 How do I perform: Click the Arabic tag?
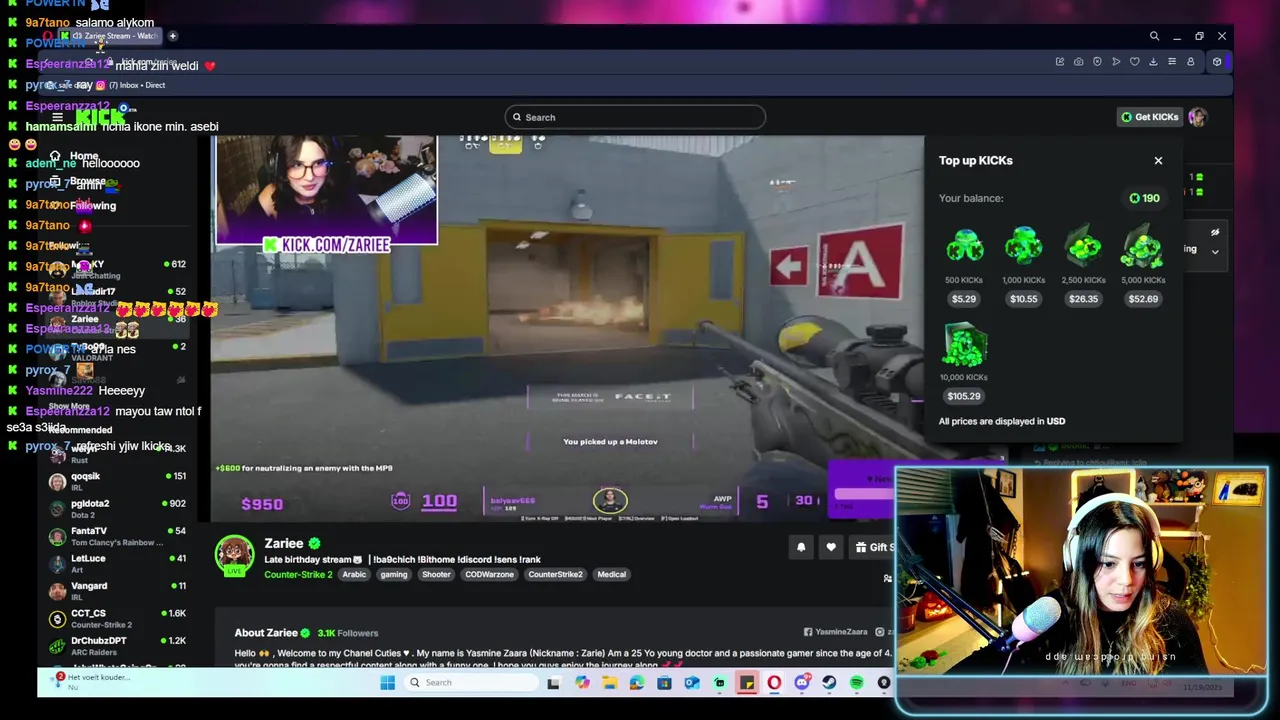click(x=354, y=574)
